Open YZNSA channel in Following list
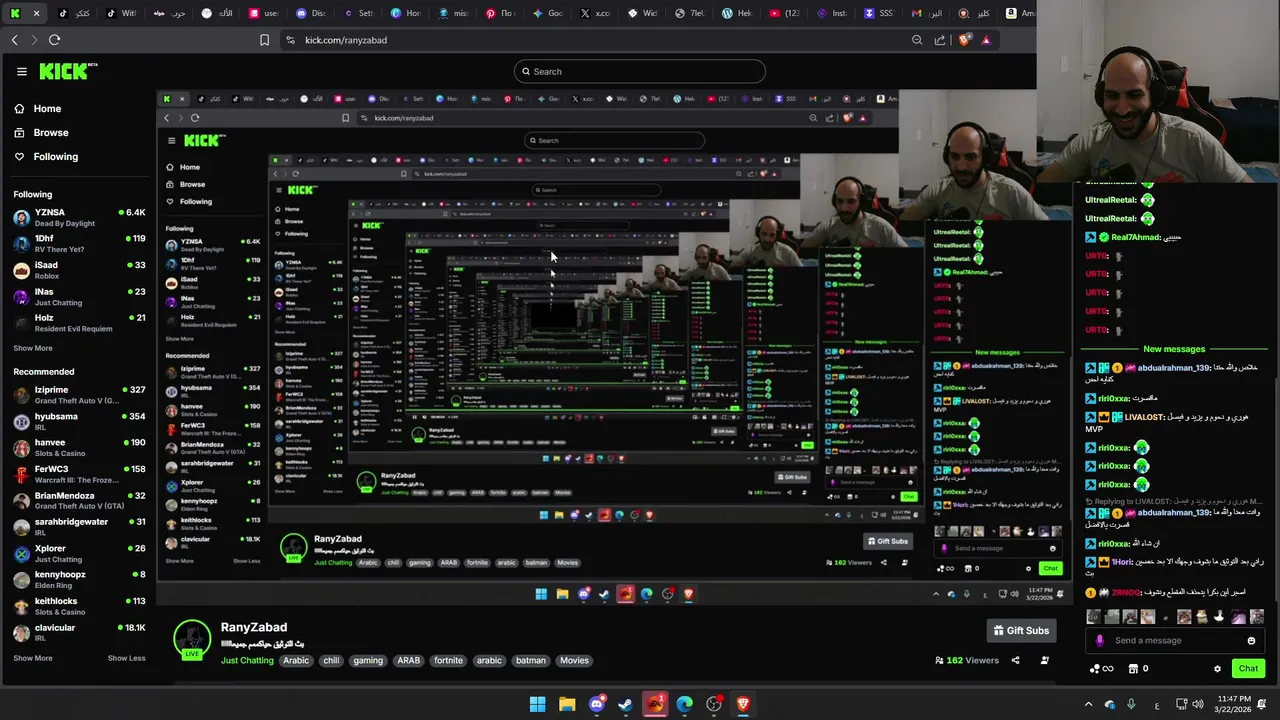1280x720 pixels. 80,217
